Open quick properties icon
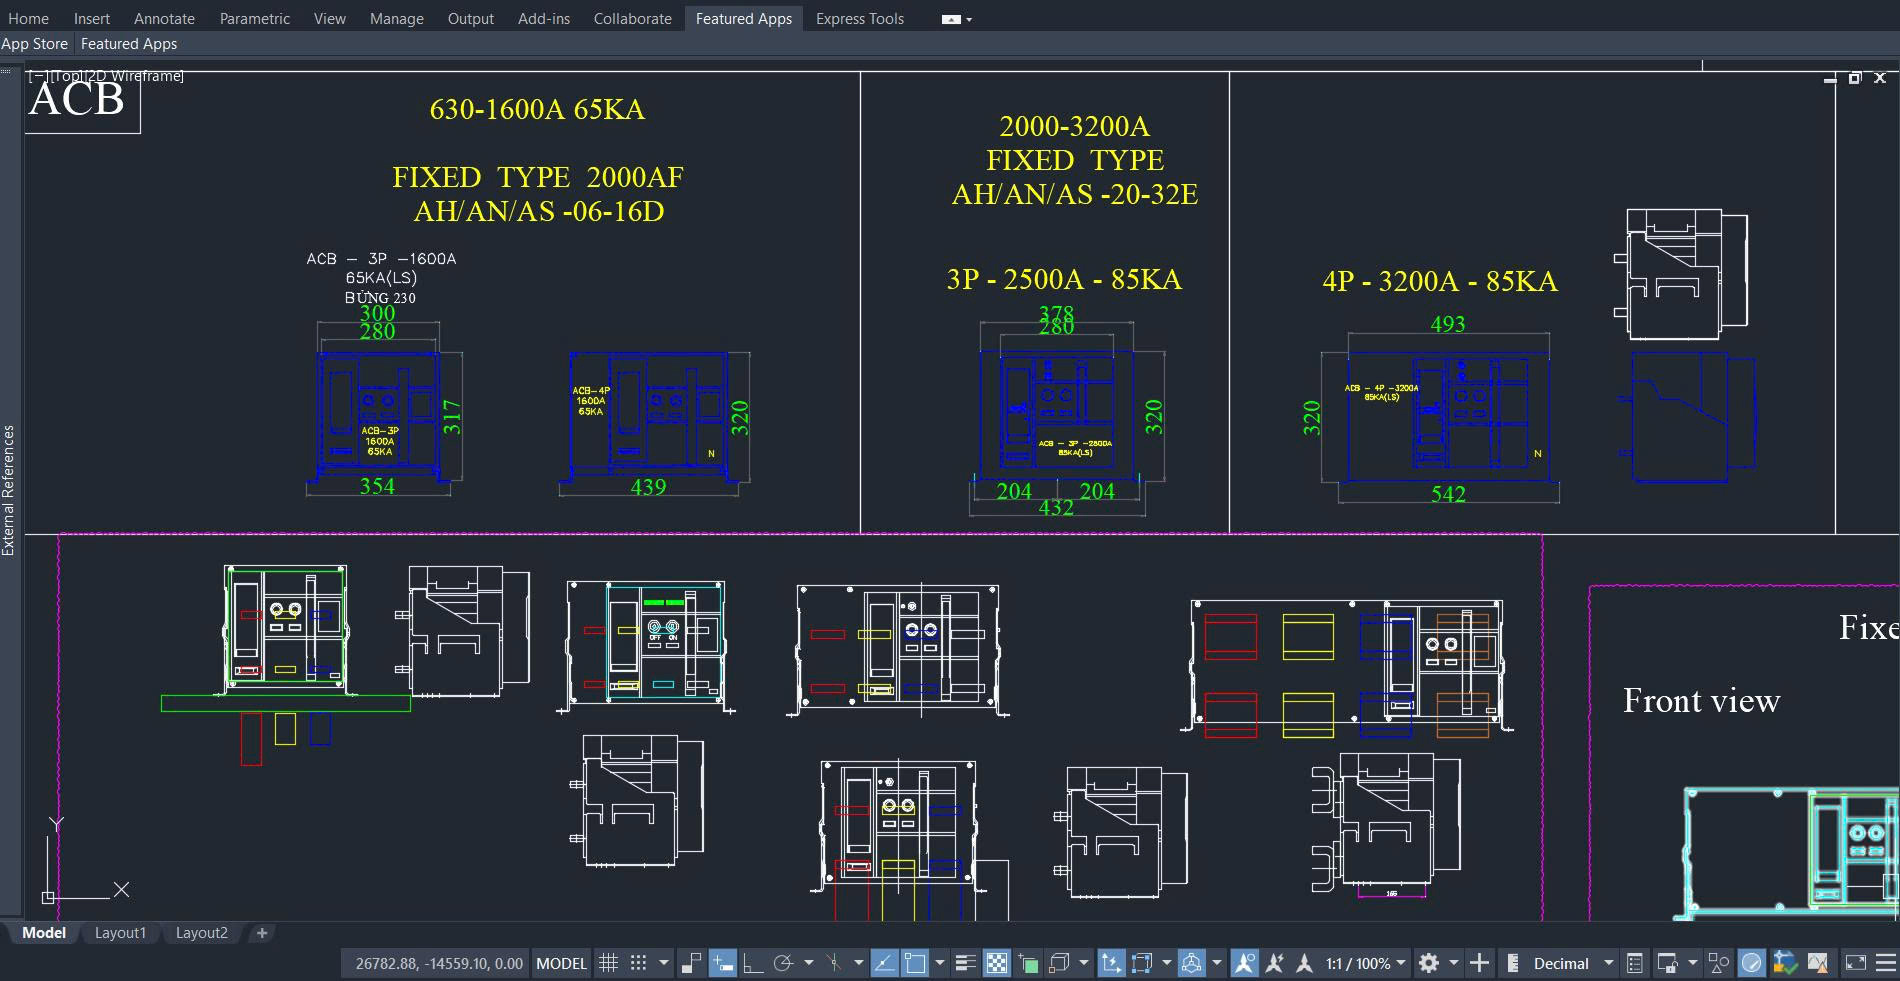The image size is (1900, 981). [x=1634, y=963]
